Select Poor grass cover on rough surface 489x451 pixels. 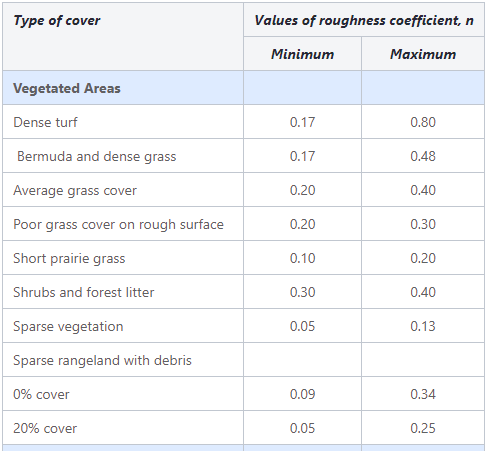[118, 225]
